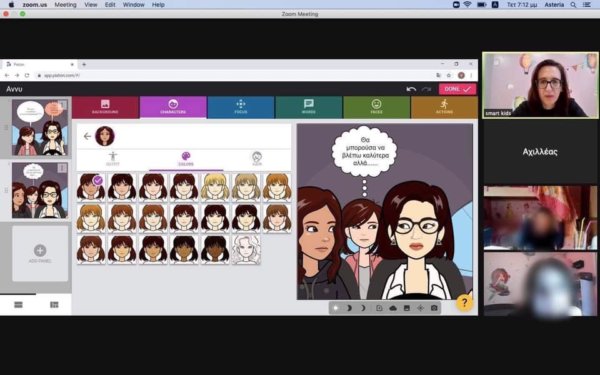The height and width of the screenshot is (375, 600).
Task: Click the DONE button
Action: (457, 89)
